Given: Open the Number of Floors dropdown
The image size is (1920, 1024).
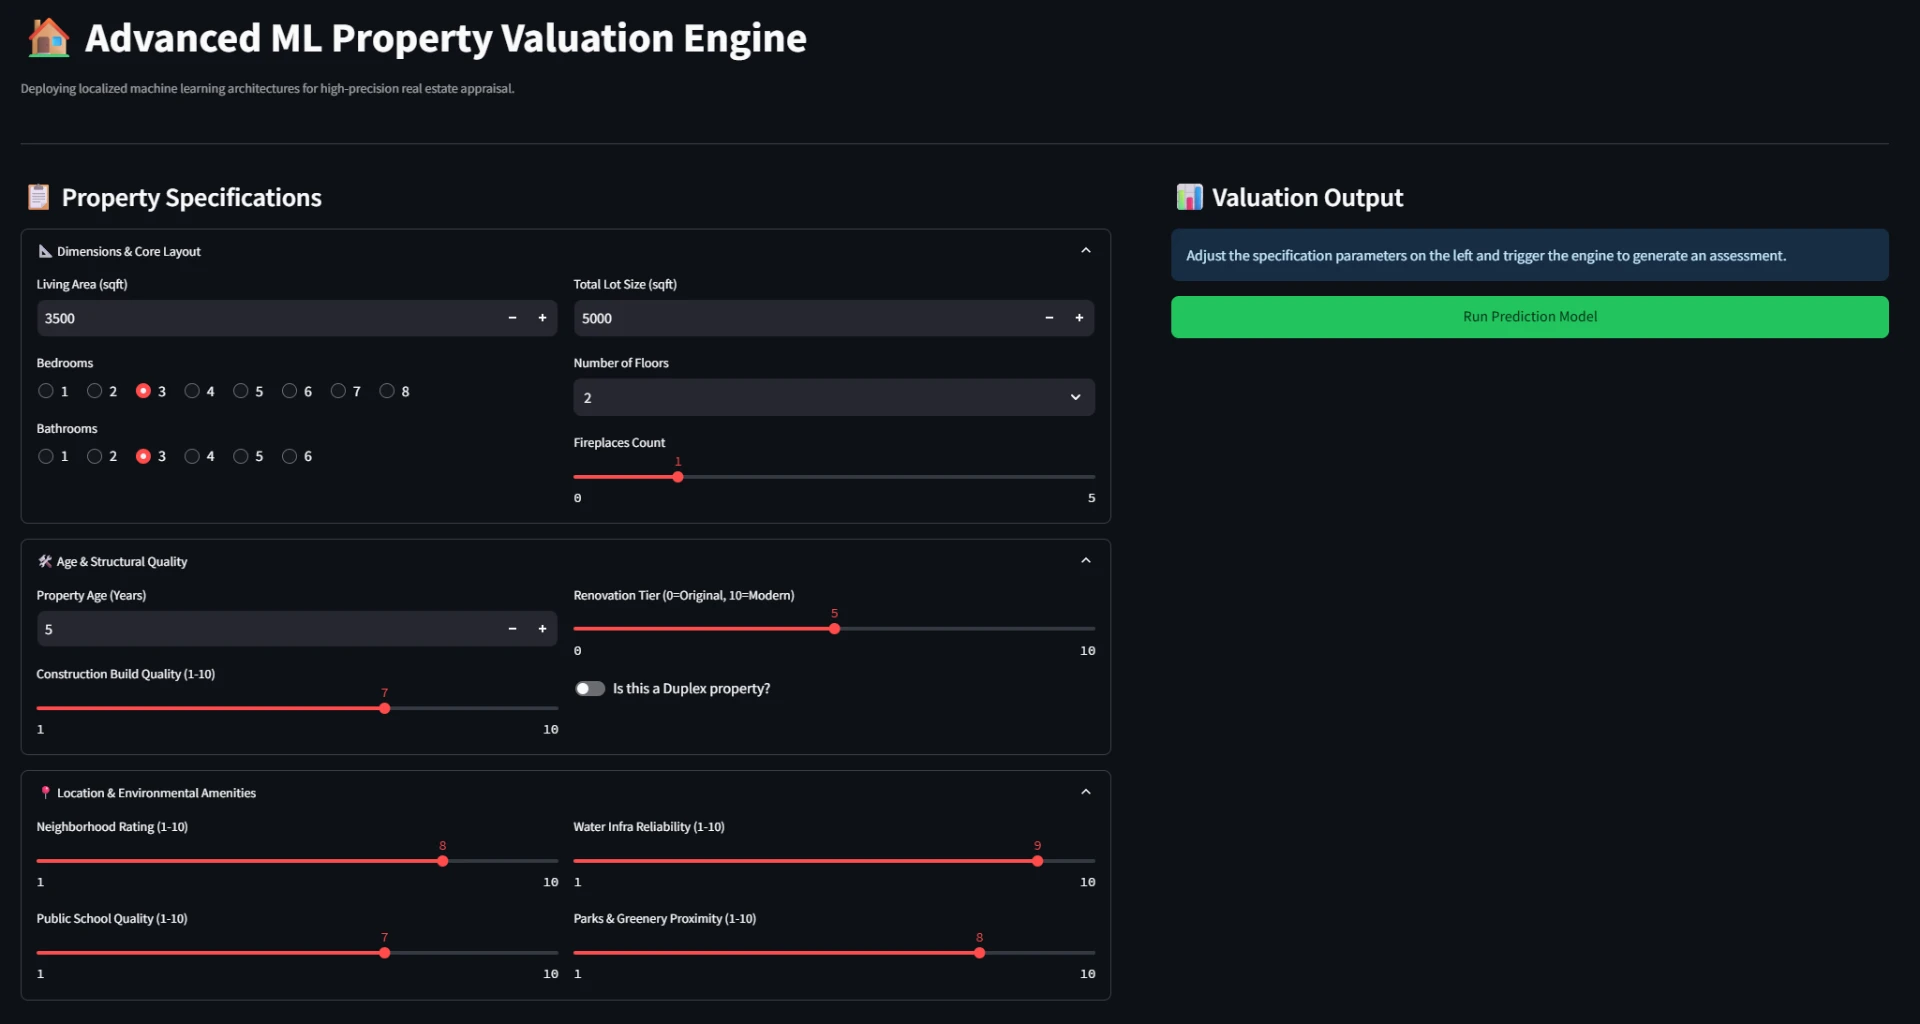Looking at the screenshot, I should tap(834, 397).
